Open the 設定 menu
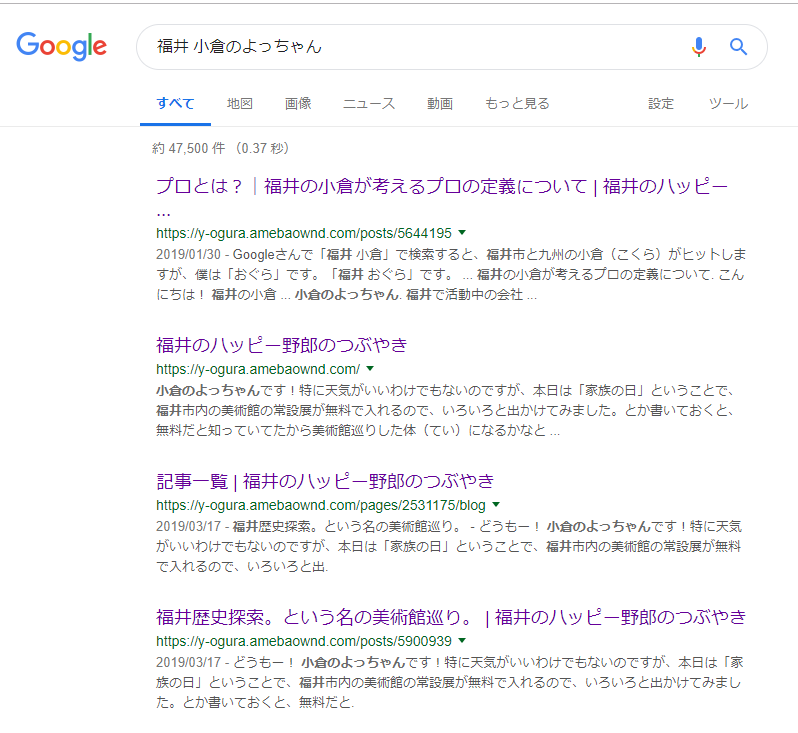 click(x=661, y=104)
